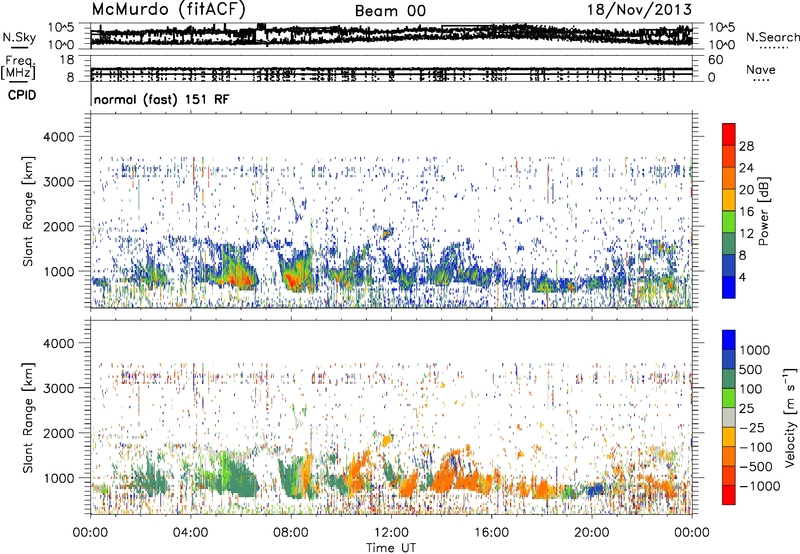Select the 08:00 time tick label

[290, 533]
